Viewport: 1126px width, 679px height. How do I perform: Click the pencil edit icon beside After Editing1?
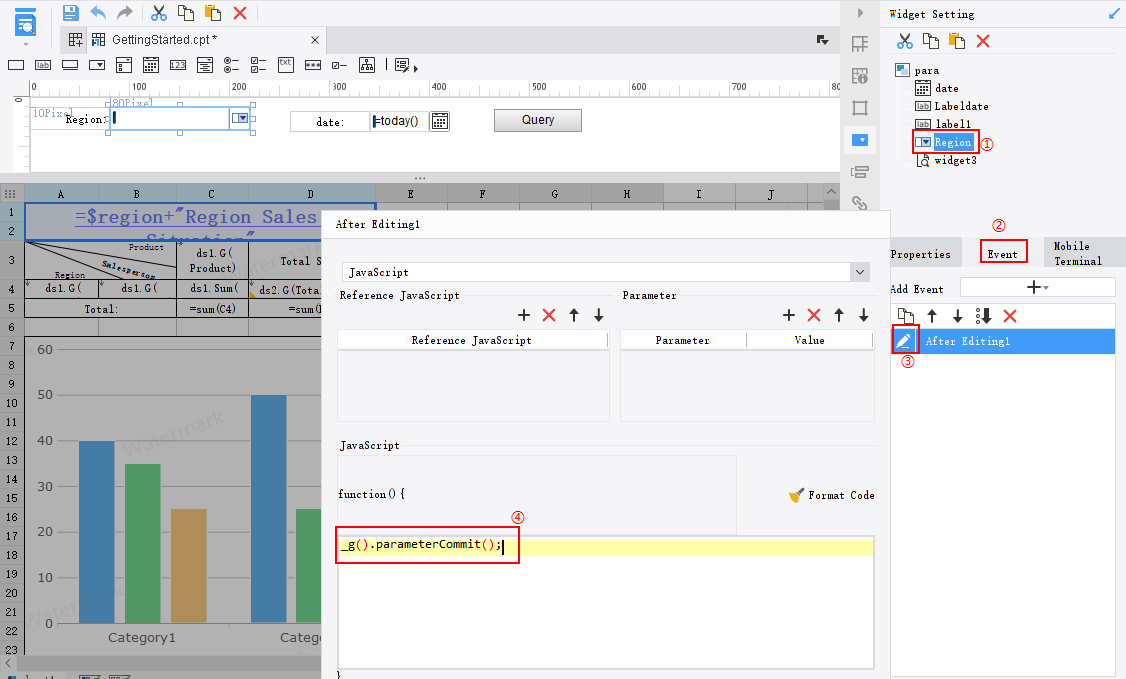tap(904, 340)
